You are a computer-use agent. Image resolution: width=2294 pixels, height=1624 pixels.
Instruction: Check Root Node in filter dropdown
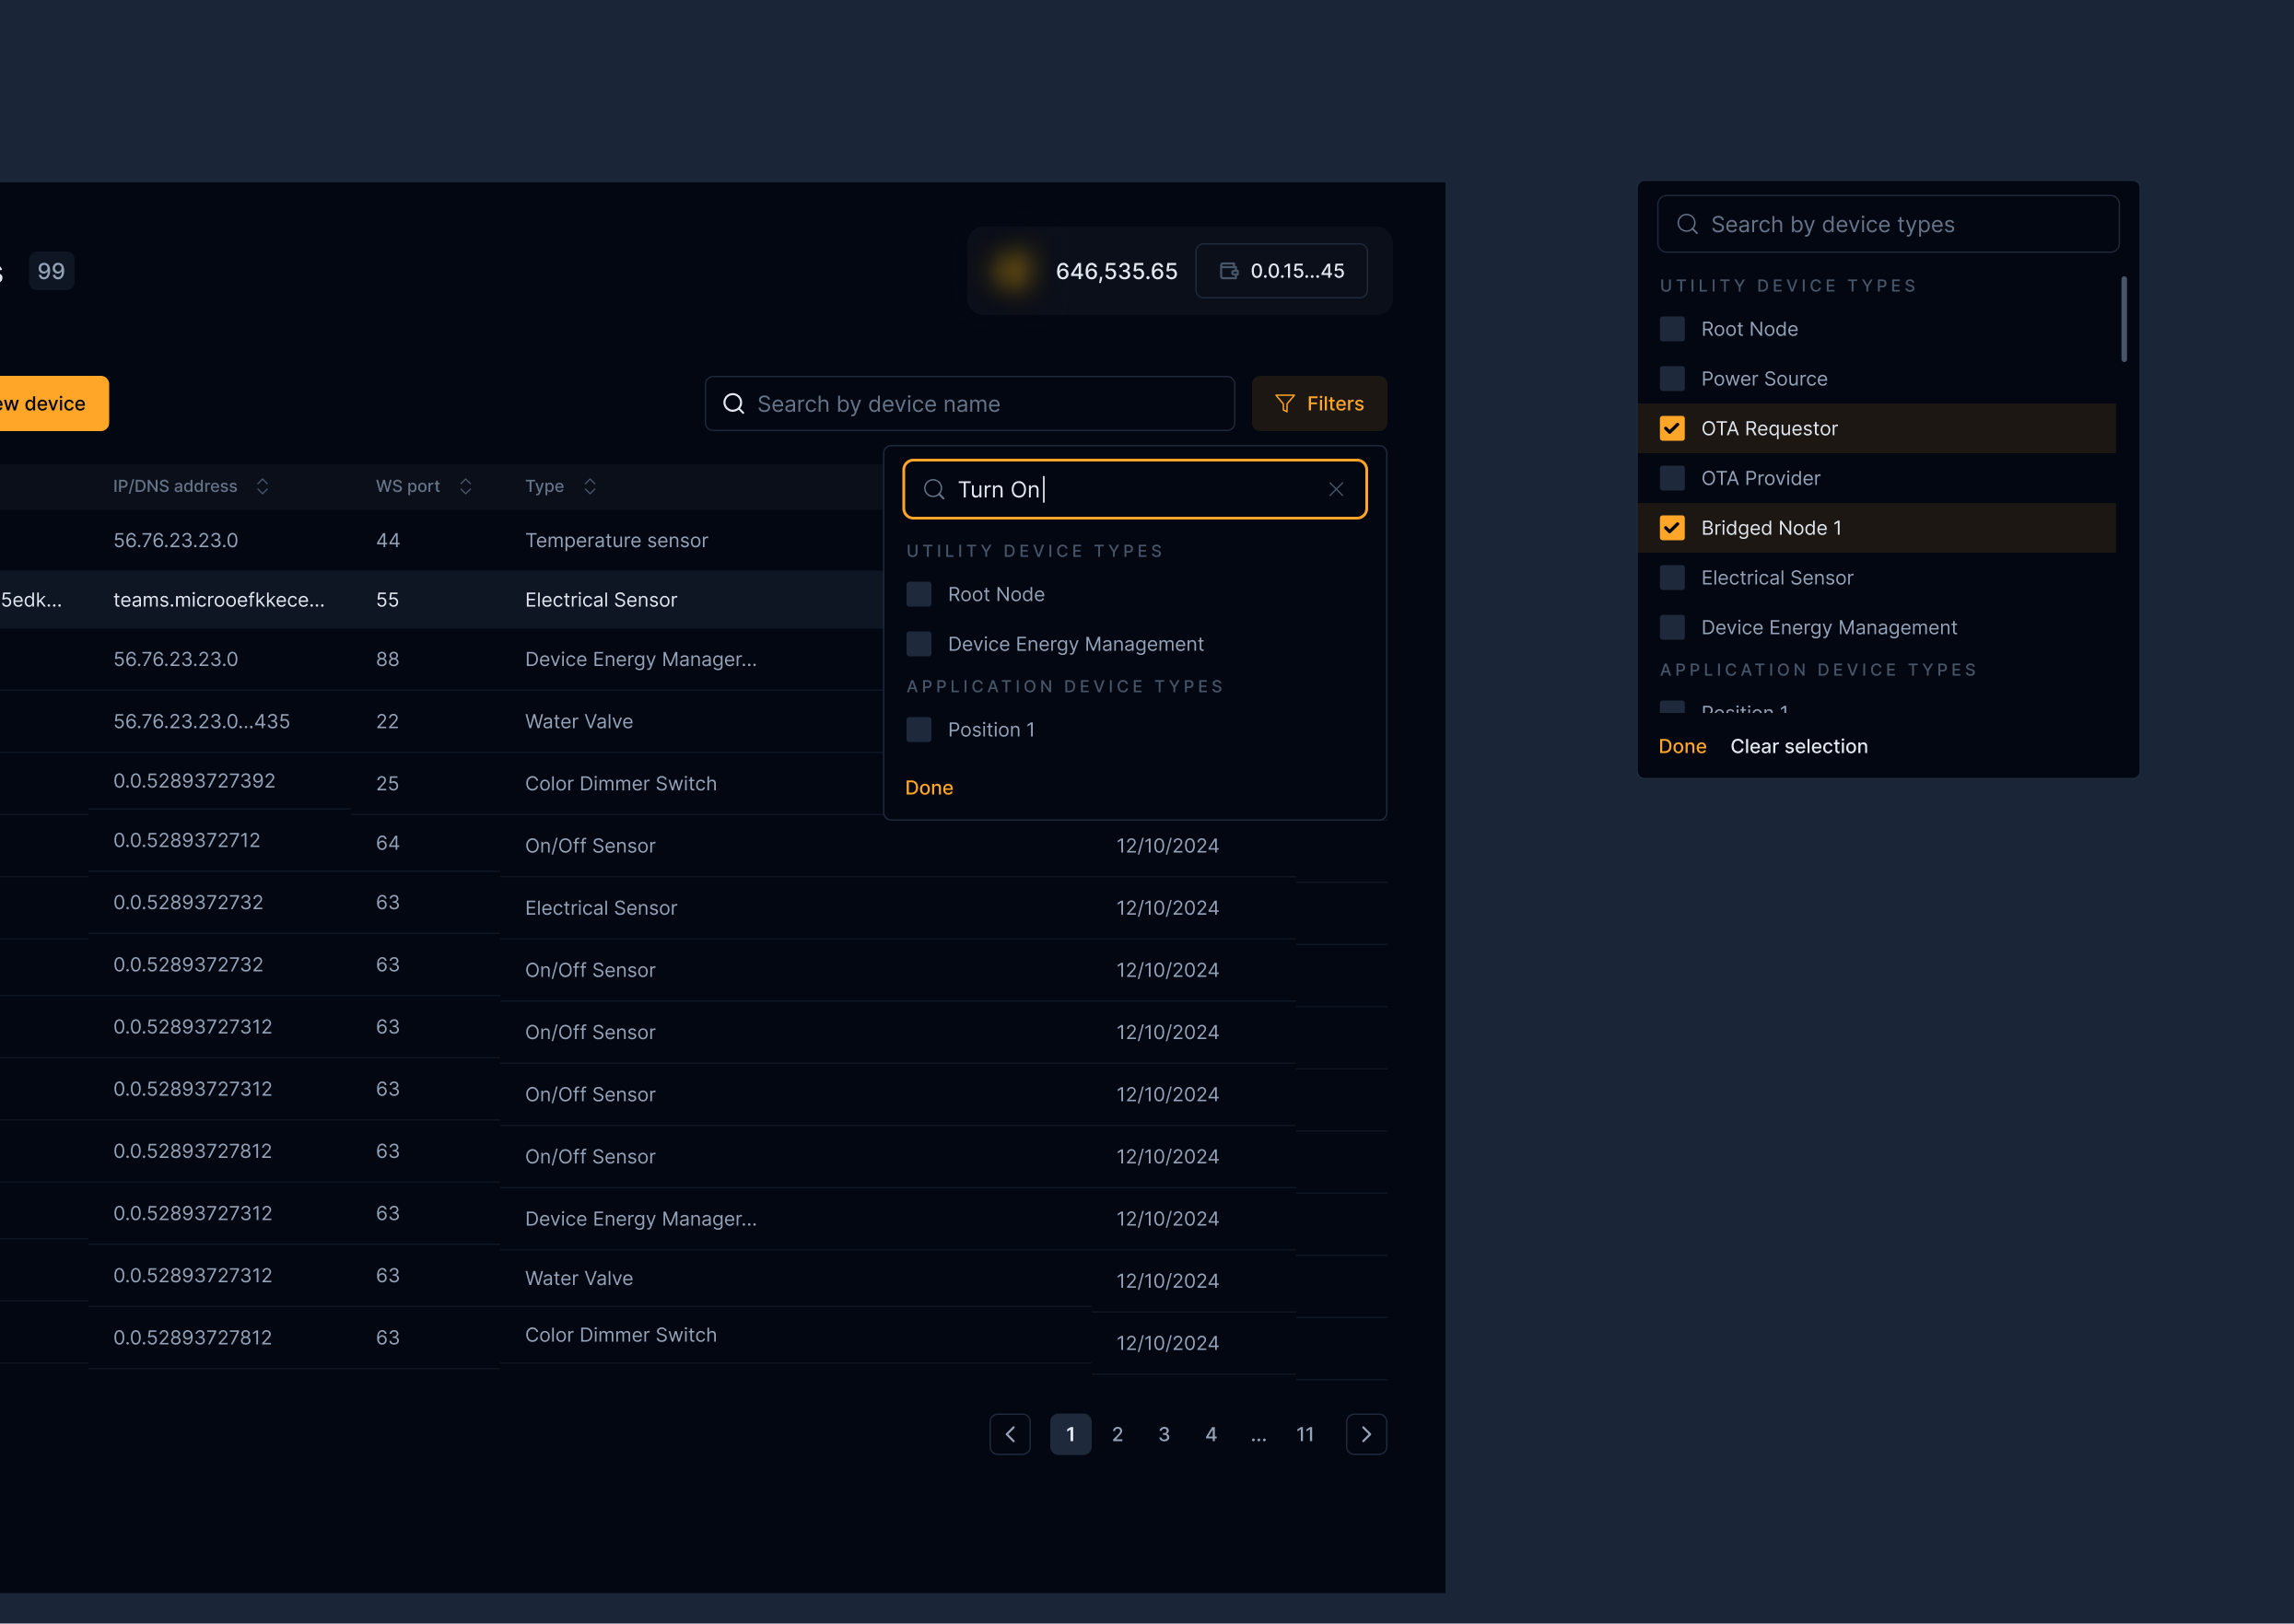918,594
